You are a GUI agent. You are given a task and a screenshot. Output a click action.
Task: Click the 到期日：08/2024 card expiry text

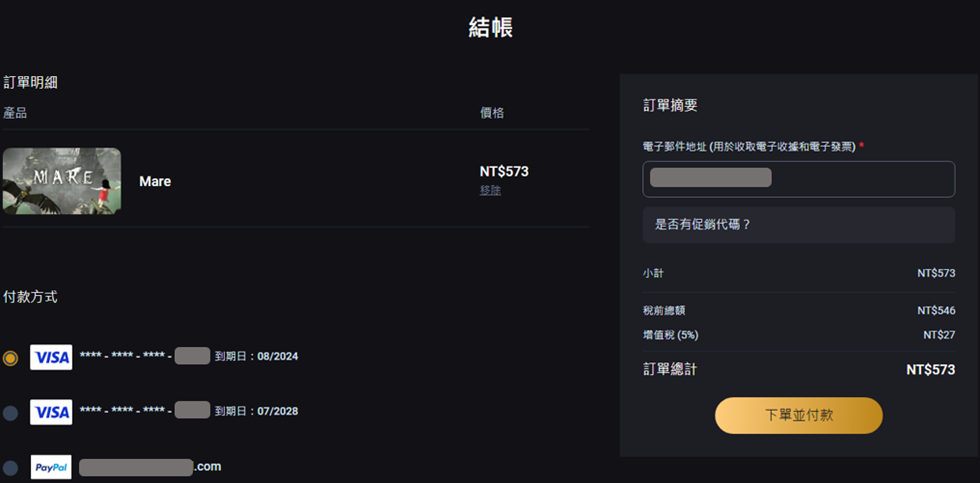pos(256,357)
